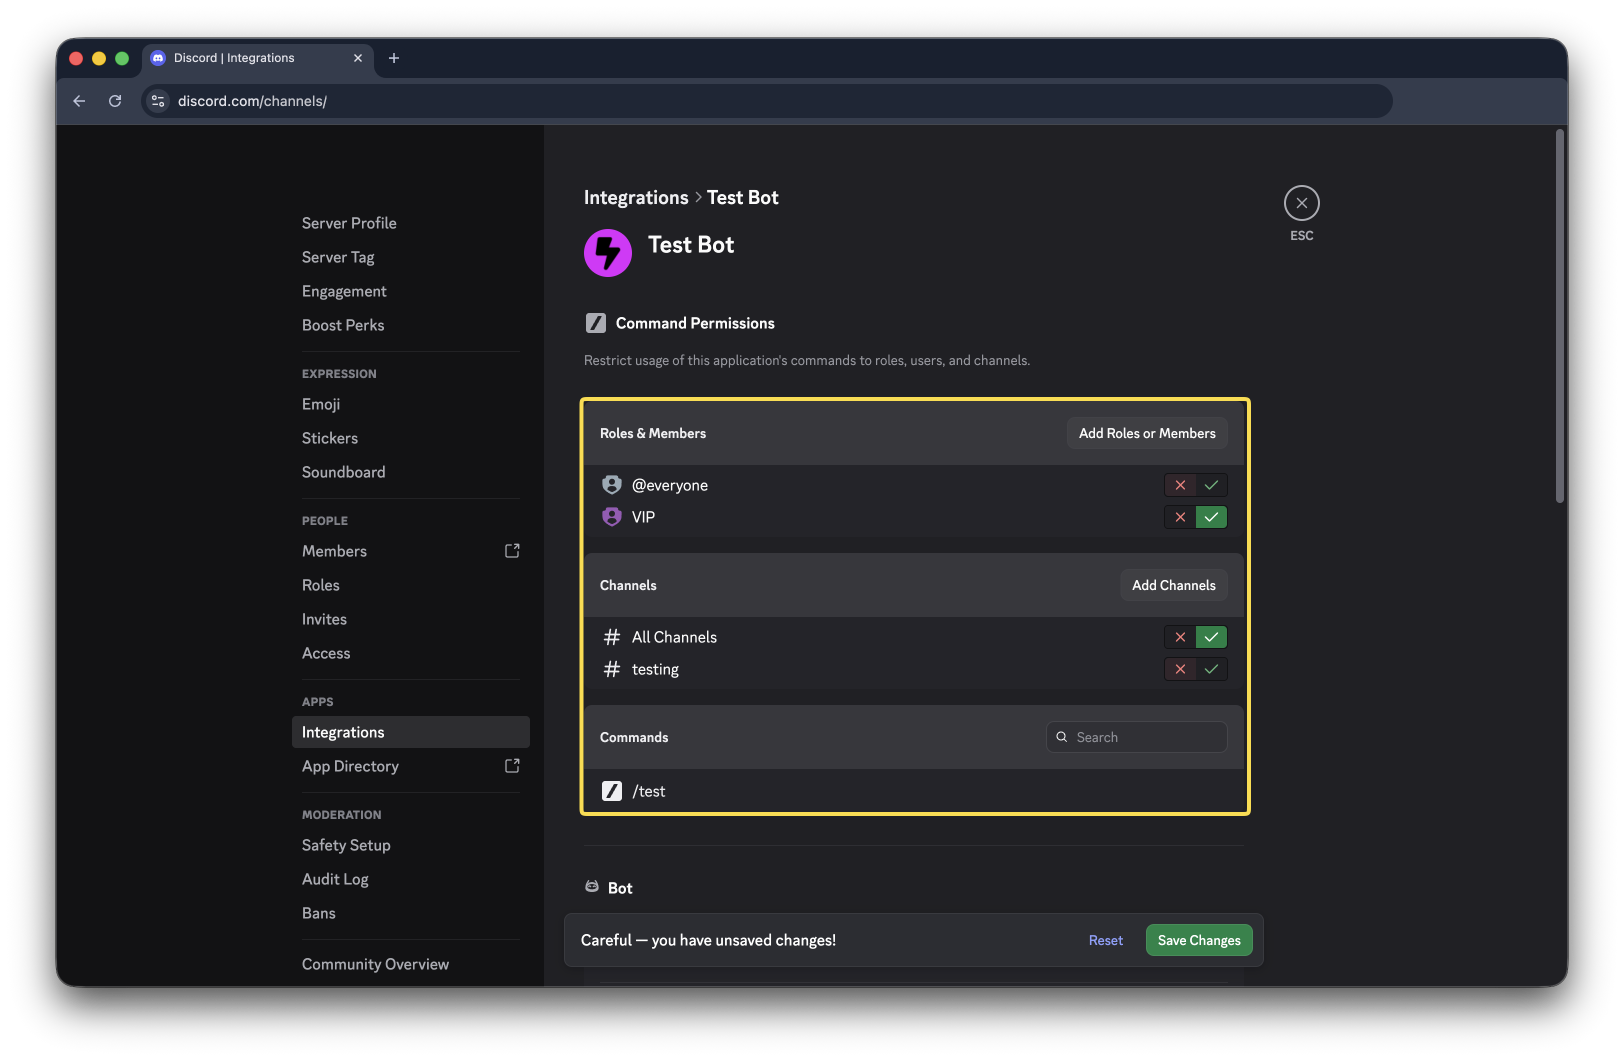The height and width of the screenshot is (1061, 1624).
Task: Go to Engagement settings
Action: pyautogui.click(x=410, y=291)
